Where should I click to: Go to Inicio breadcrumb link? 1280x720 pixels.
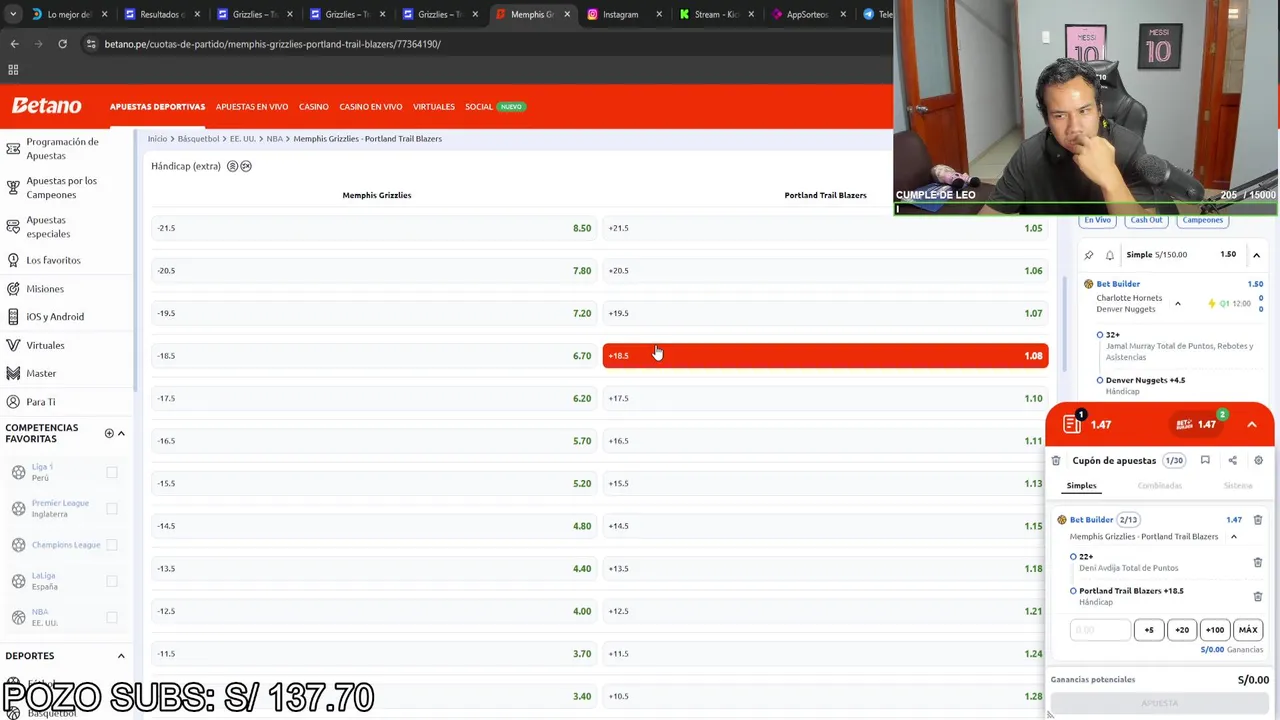point(157,139)
